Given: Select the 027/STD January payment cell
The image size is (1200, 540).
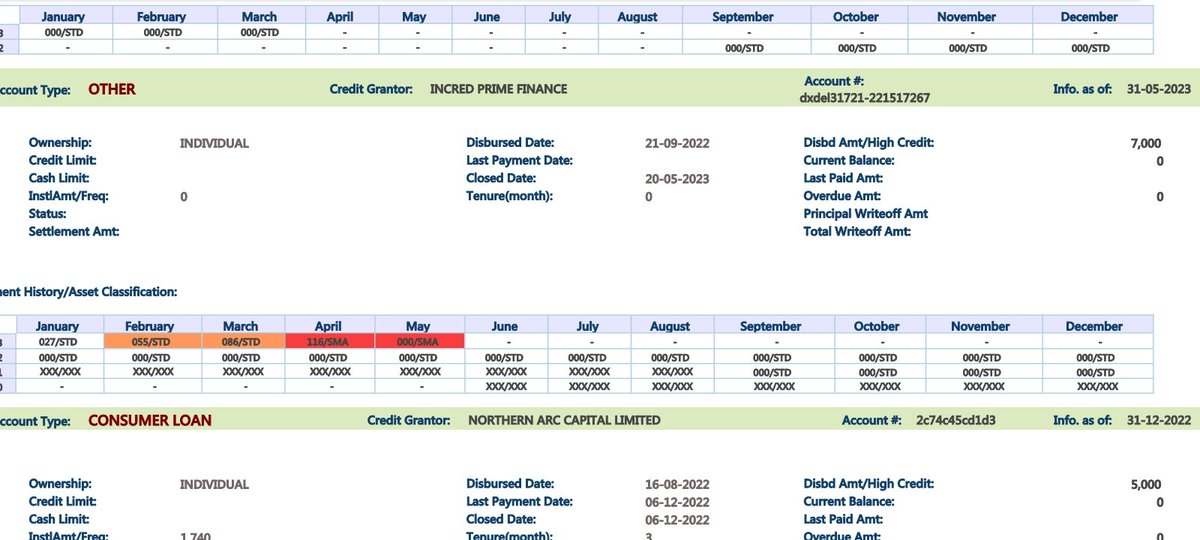Looking at the screenshot, I should pyautogui.click(x=58, y=341).
